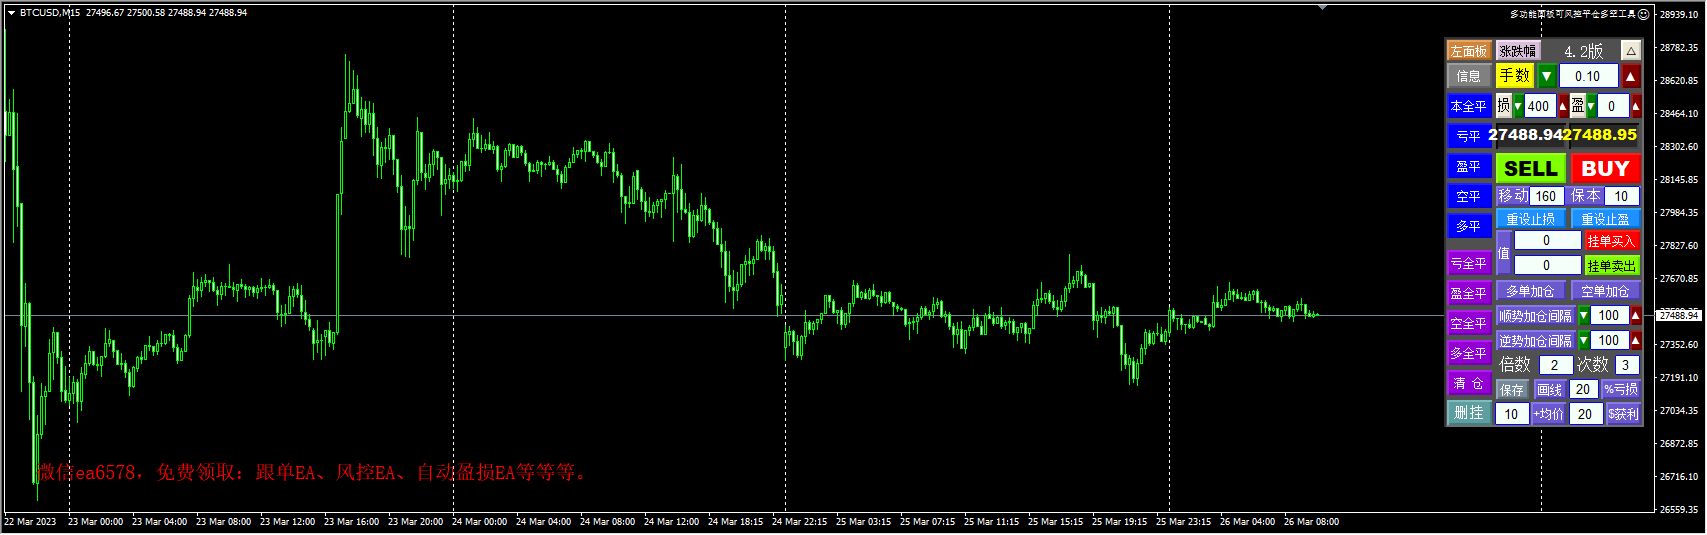Click the 本全平 button

1469,106
